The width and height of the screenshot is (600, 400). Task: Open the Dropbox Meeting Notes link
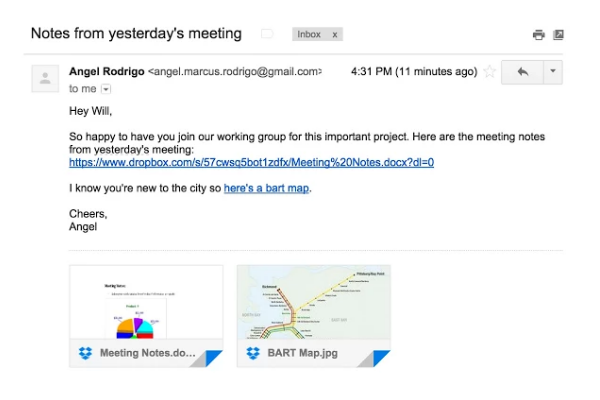(x=251, y=162)
